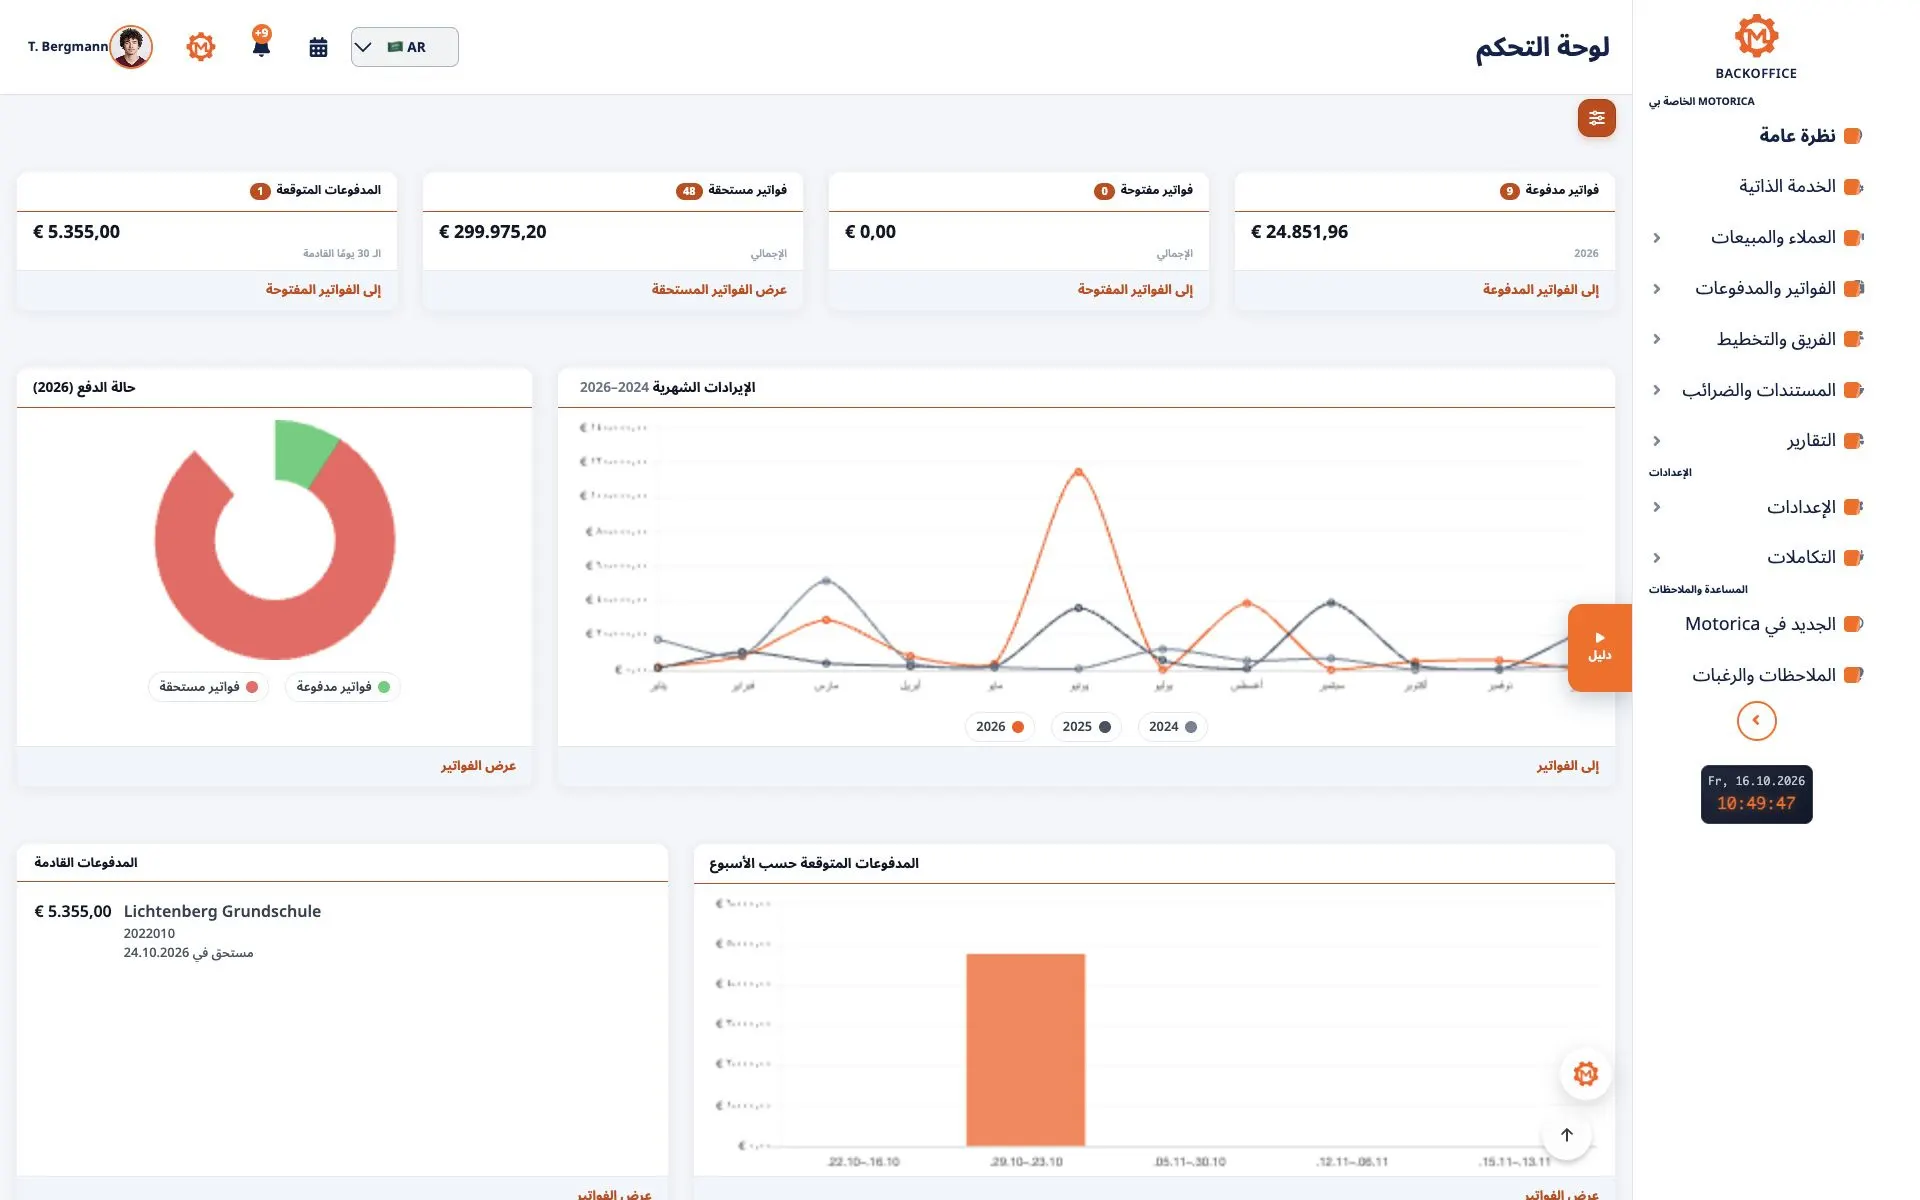Click the الملاحظات والرغبات sidebar icon
Screen dimensions: 1920x1200
point(1852,675)
